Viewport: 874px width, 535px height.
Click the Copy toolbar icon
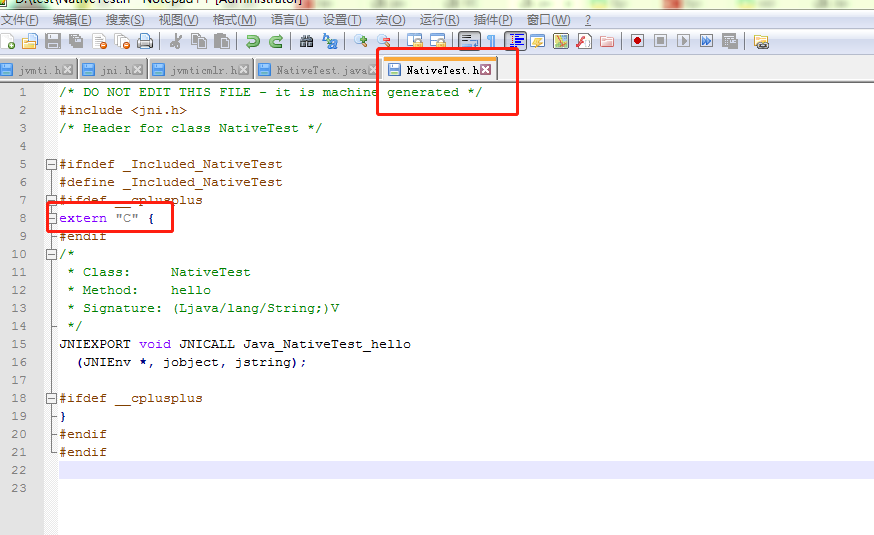(198, 41)
